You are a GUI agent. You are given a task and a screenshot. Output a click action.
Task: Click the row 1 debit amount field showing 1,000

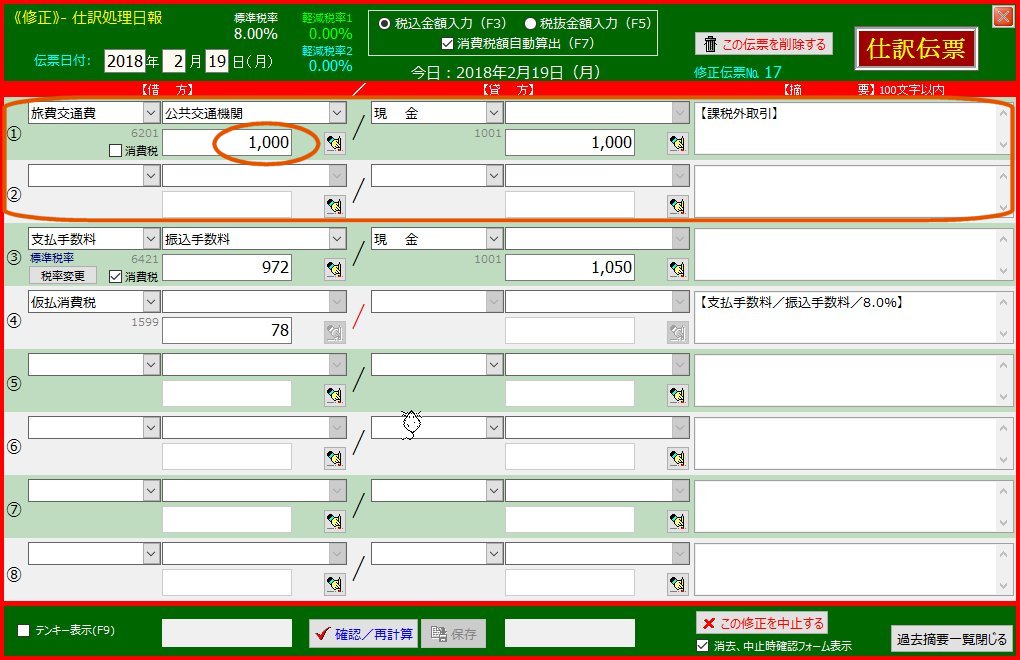click(227, 143)
